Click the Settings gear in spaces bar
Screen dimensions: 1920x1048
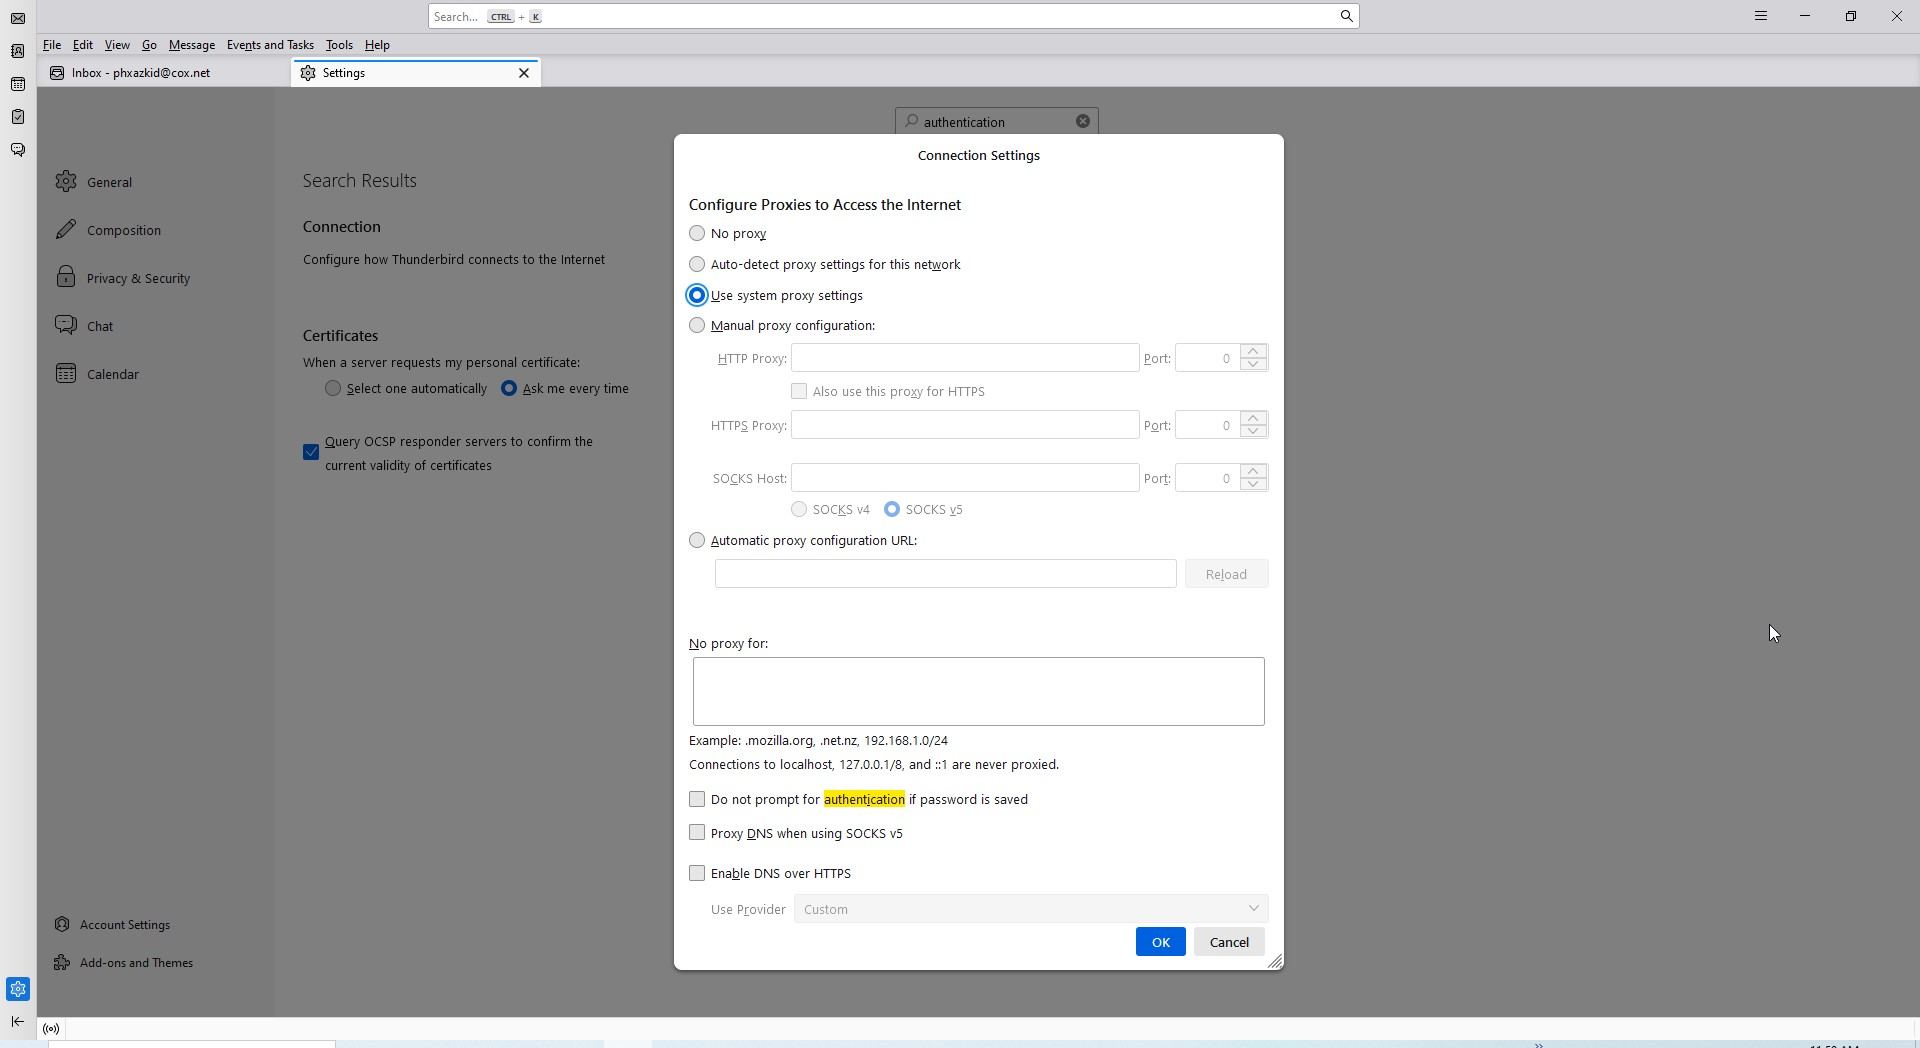point(18,989)
